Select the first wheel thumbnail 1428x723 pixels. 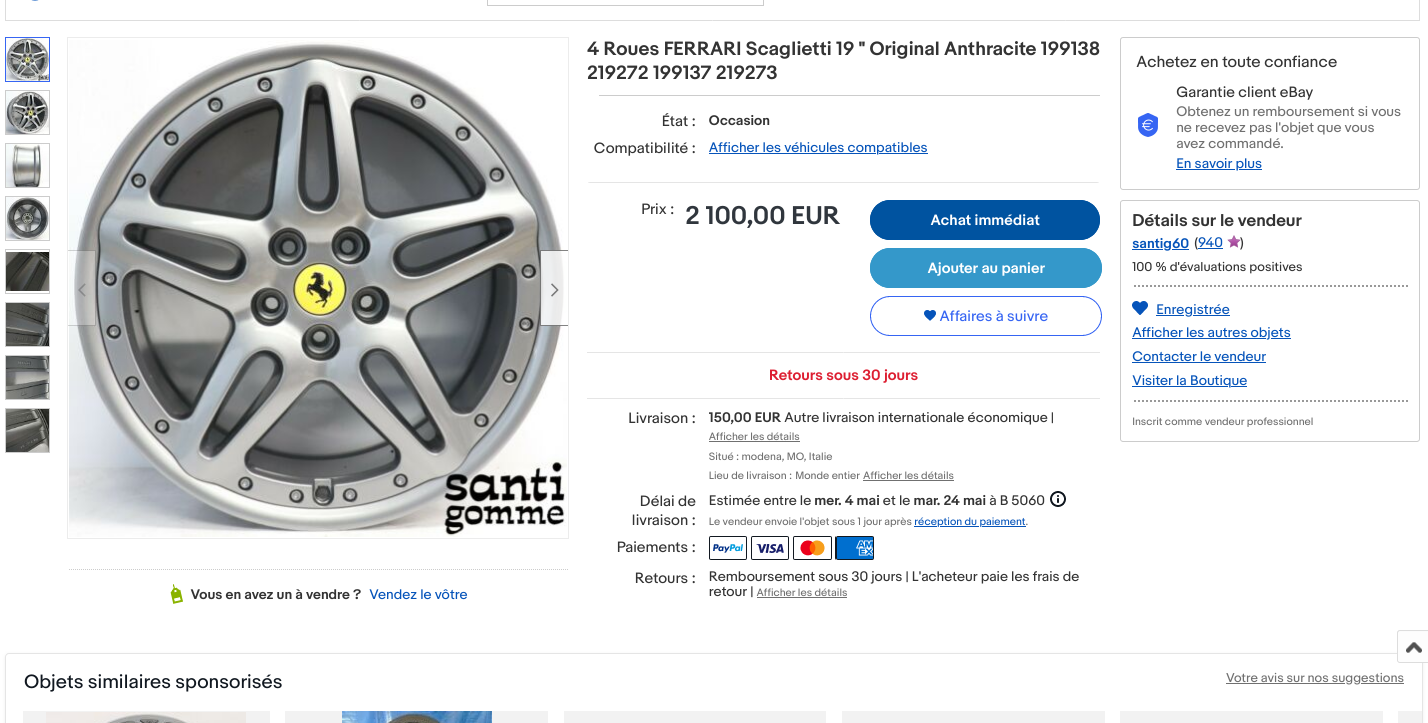[27, 60]
